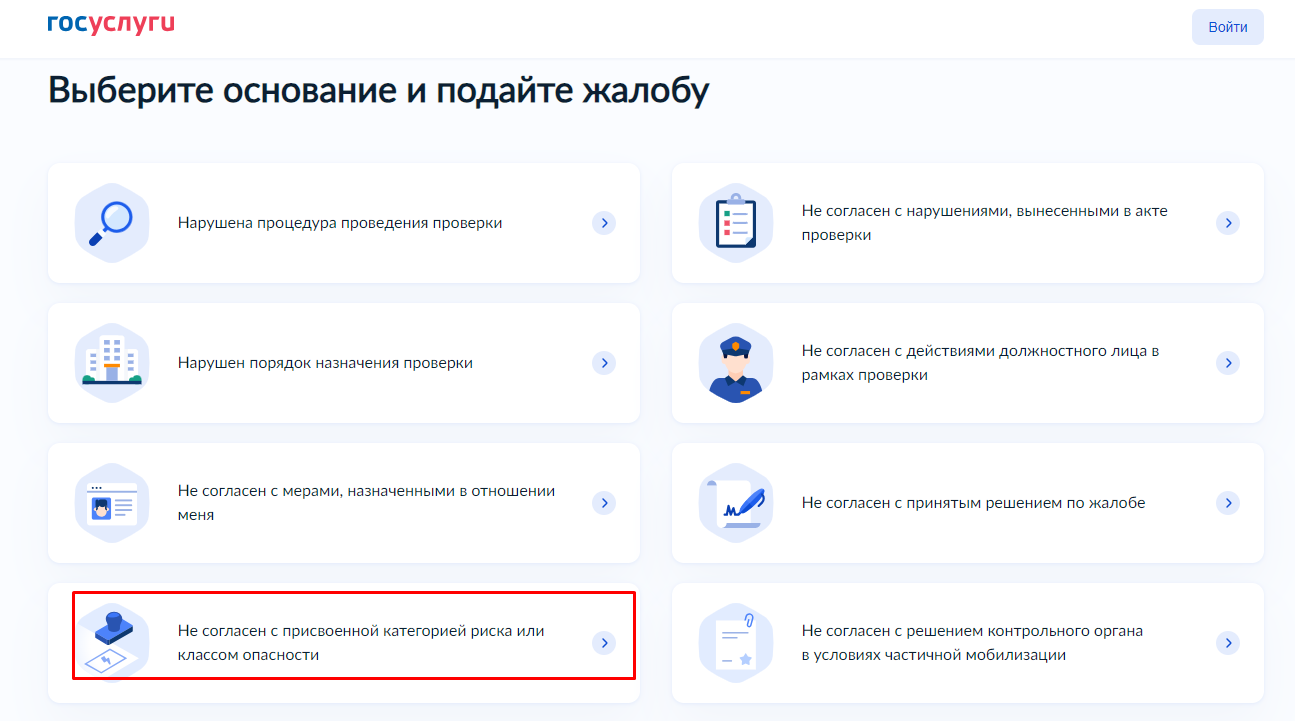The height and width of the screenshot is (721, 1295).
Task: Choose Нарушена процедура проведения проверки text
Action: click(x=340, y=223)
